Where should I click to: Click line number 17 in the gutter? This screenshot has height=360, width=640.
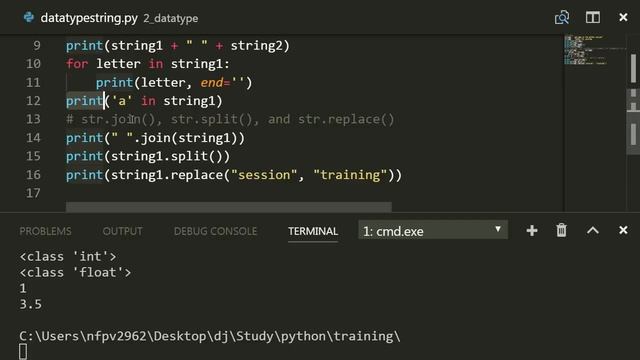33,193
